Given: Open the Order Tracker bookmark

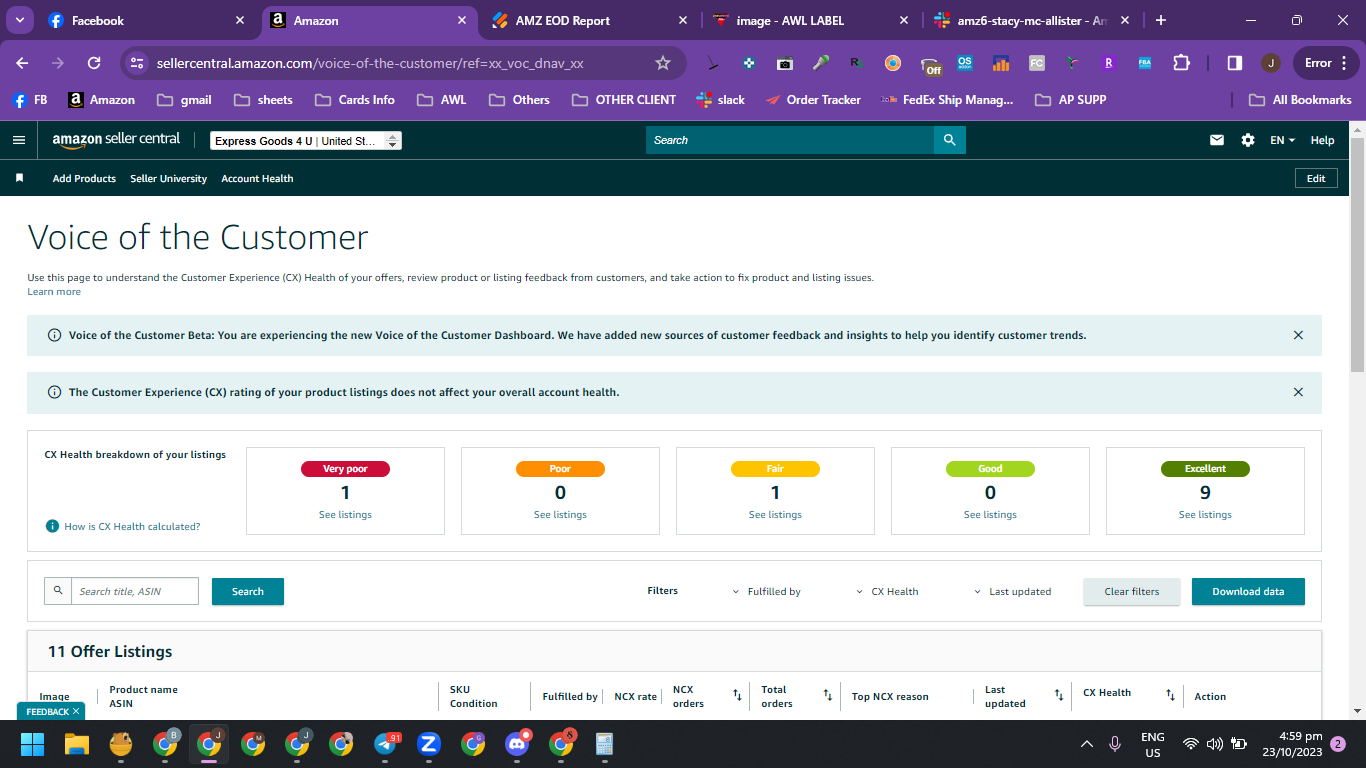Looking at the screenshot, I should tap(812, 100).
